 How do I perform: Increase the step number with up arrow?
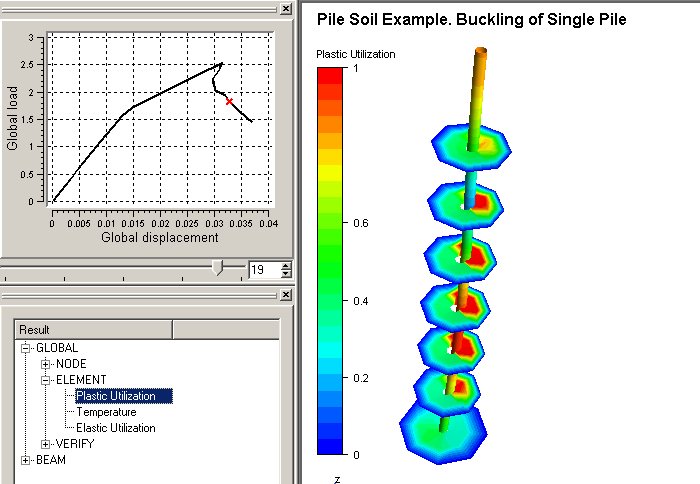[286, 265]
